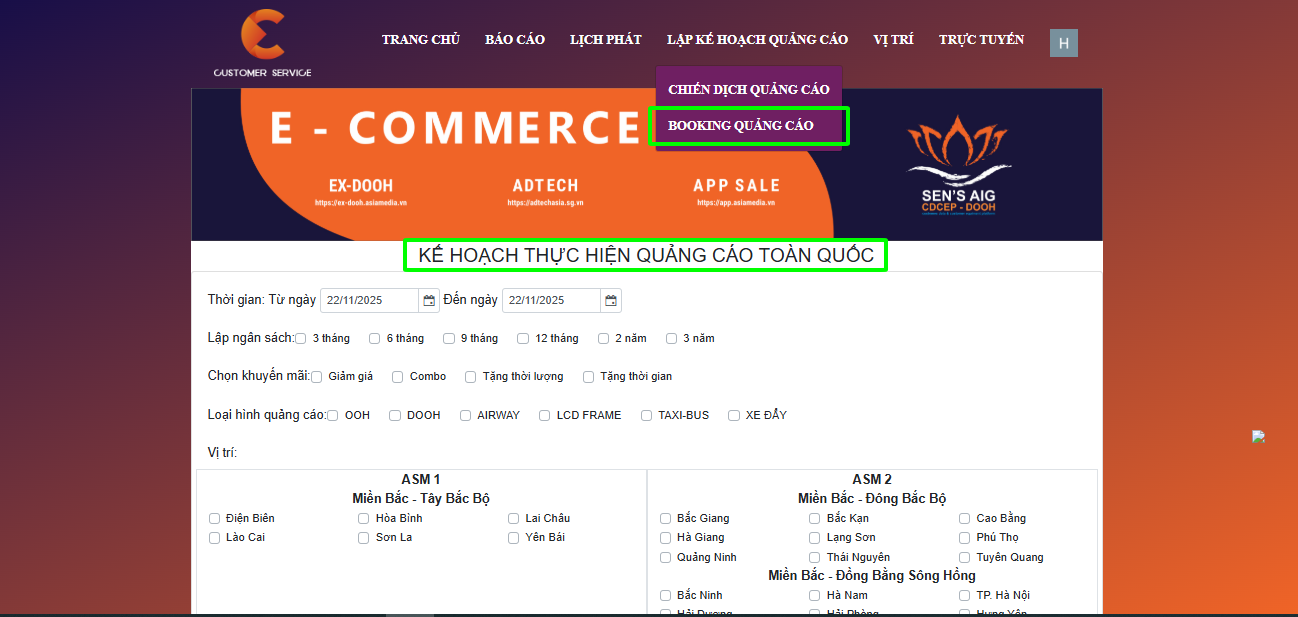Image resolution: width=1298 pixels, height=617 pixels.
Task: Click the Customer Service logo
Action: (262, 44)
